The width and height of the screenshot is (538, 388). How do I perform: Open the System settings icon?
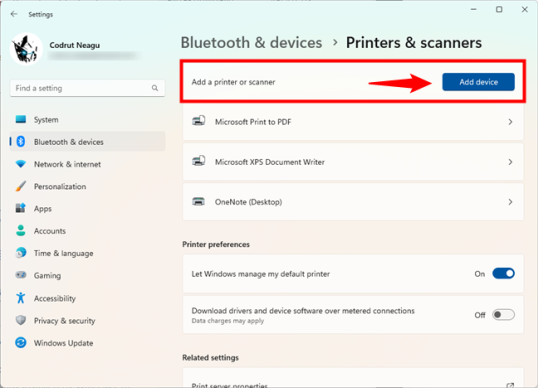[21, 119]
